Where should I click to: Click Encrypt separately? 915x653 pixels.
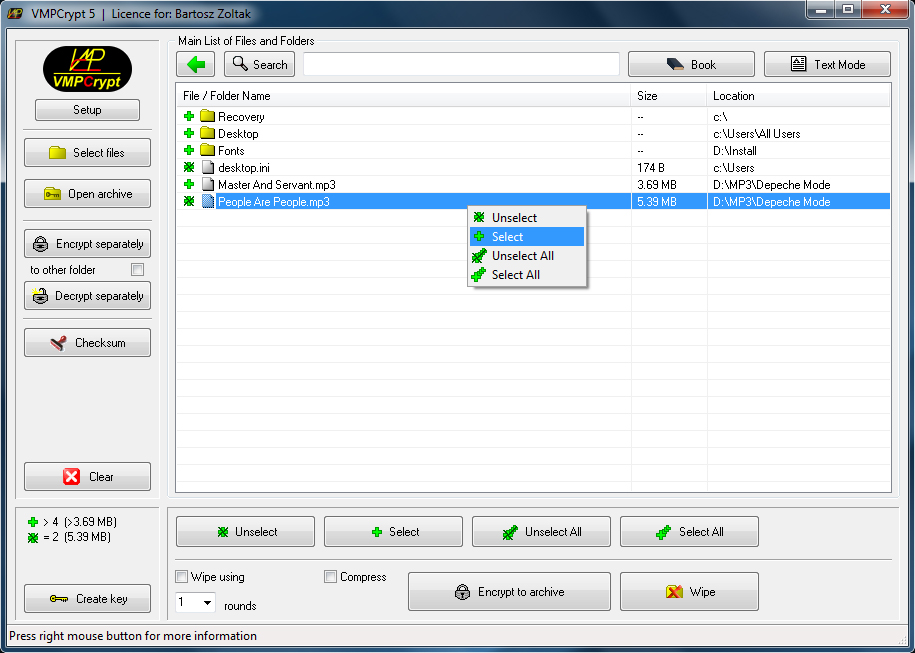(88, 244)
